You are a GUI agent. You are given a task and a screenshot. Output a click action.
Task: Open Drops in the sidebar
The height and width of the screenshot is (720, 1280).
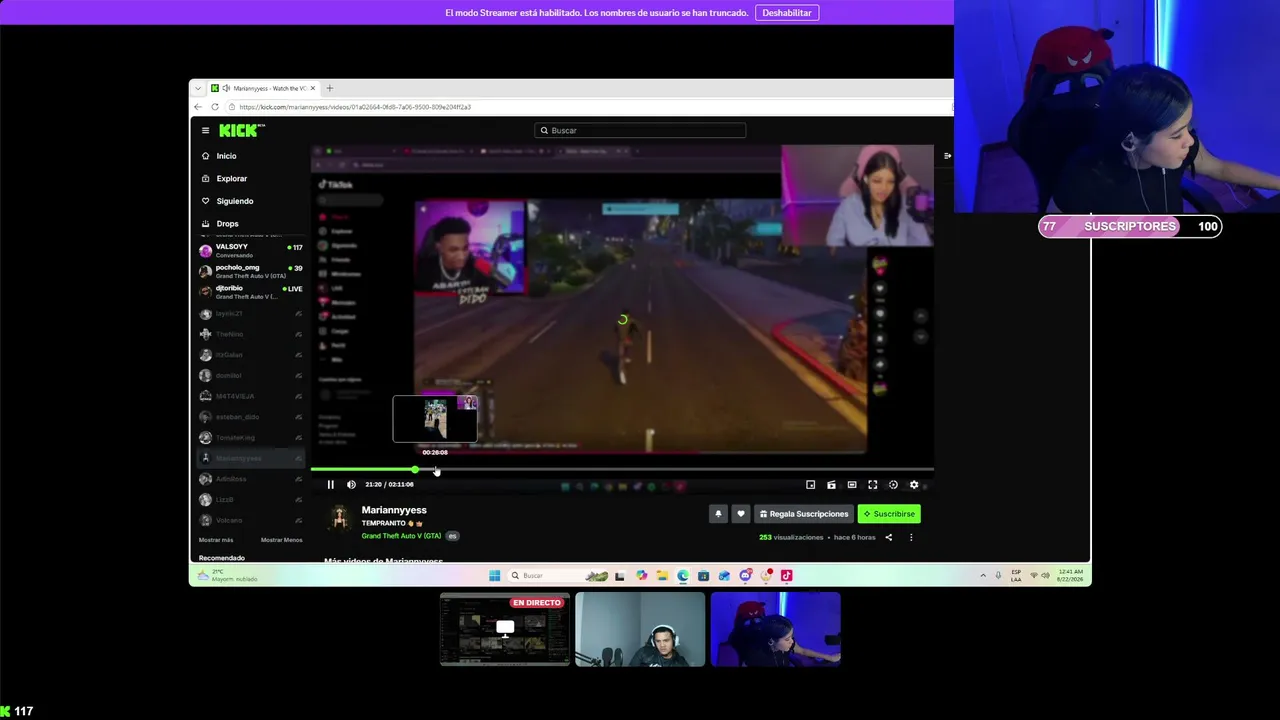[x=221, y=224]
